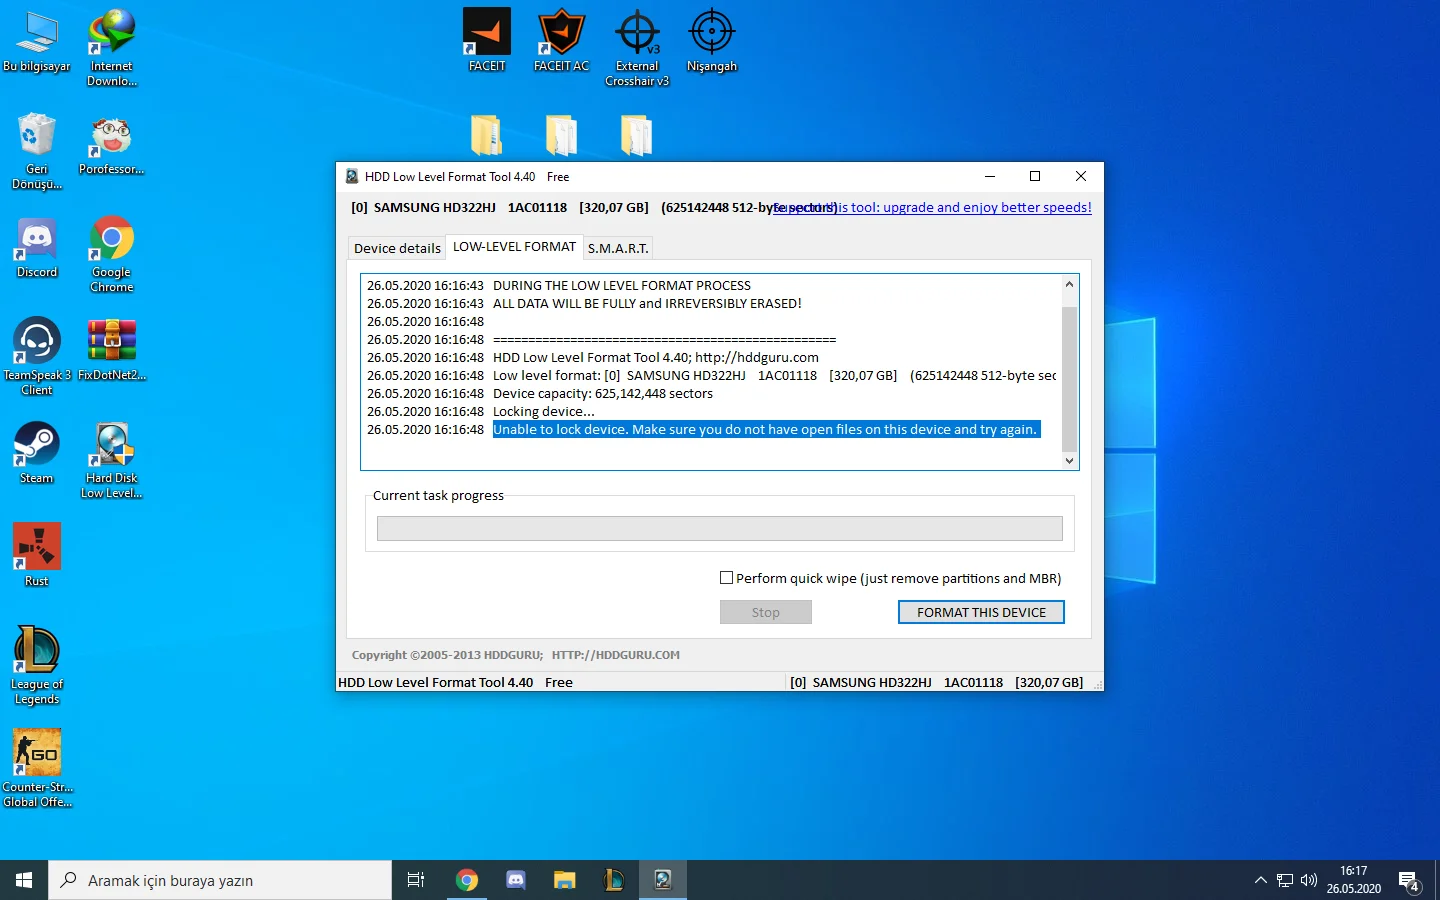Enable the Perform quick wipe checkbox
This screenshot has width=1440, height=900.
pos(727,578)
